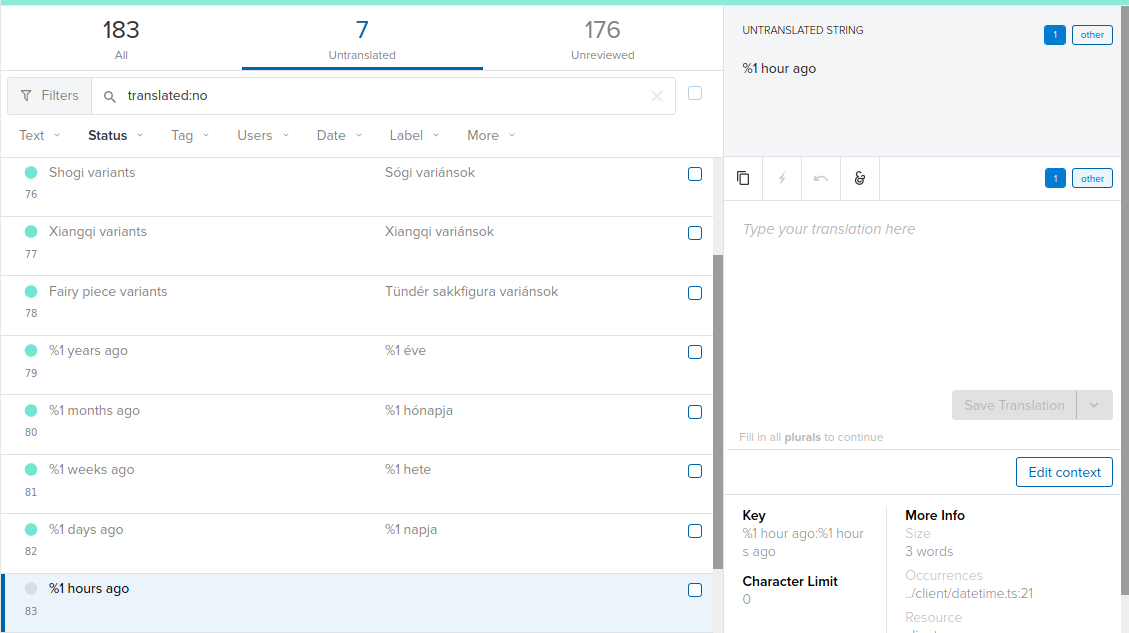Screen dimensions: 1129x633
Task: Select the Shogi variants string
Action: (x=92, y=172)
